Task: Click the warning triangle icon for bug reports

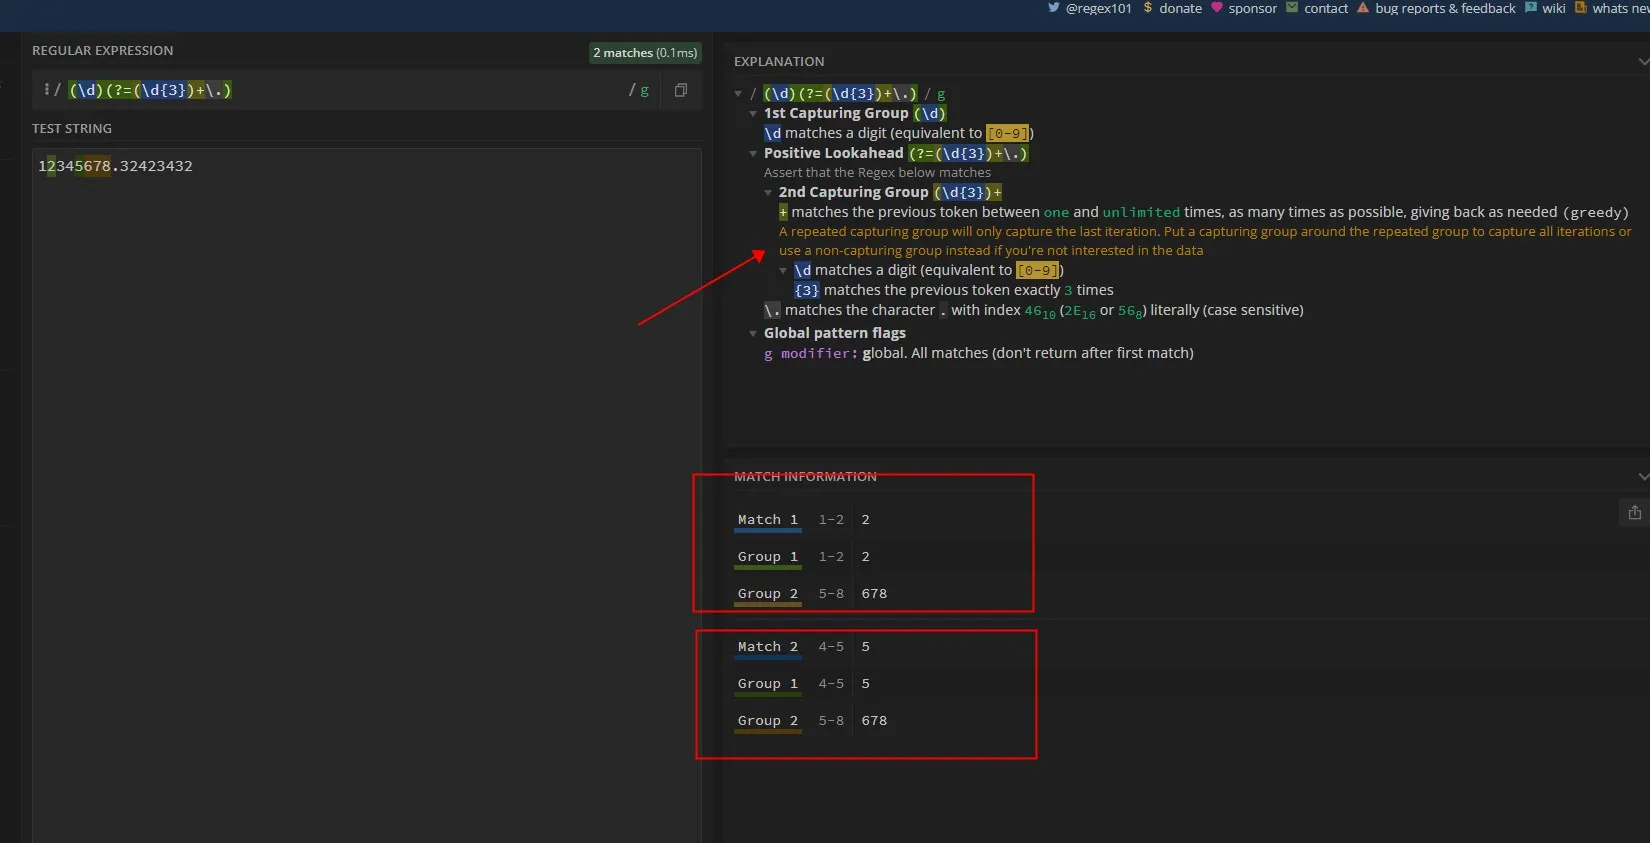Action: (x=1362, y=8)
